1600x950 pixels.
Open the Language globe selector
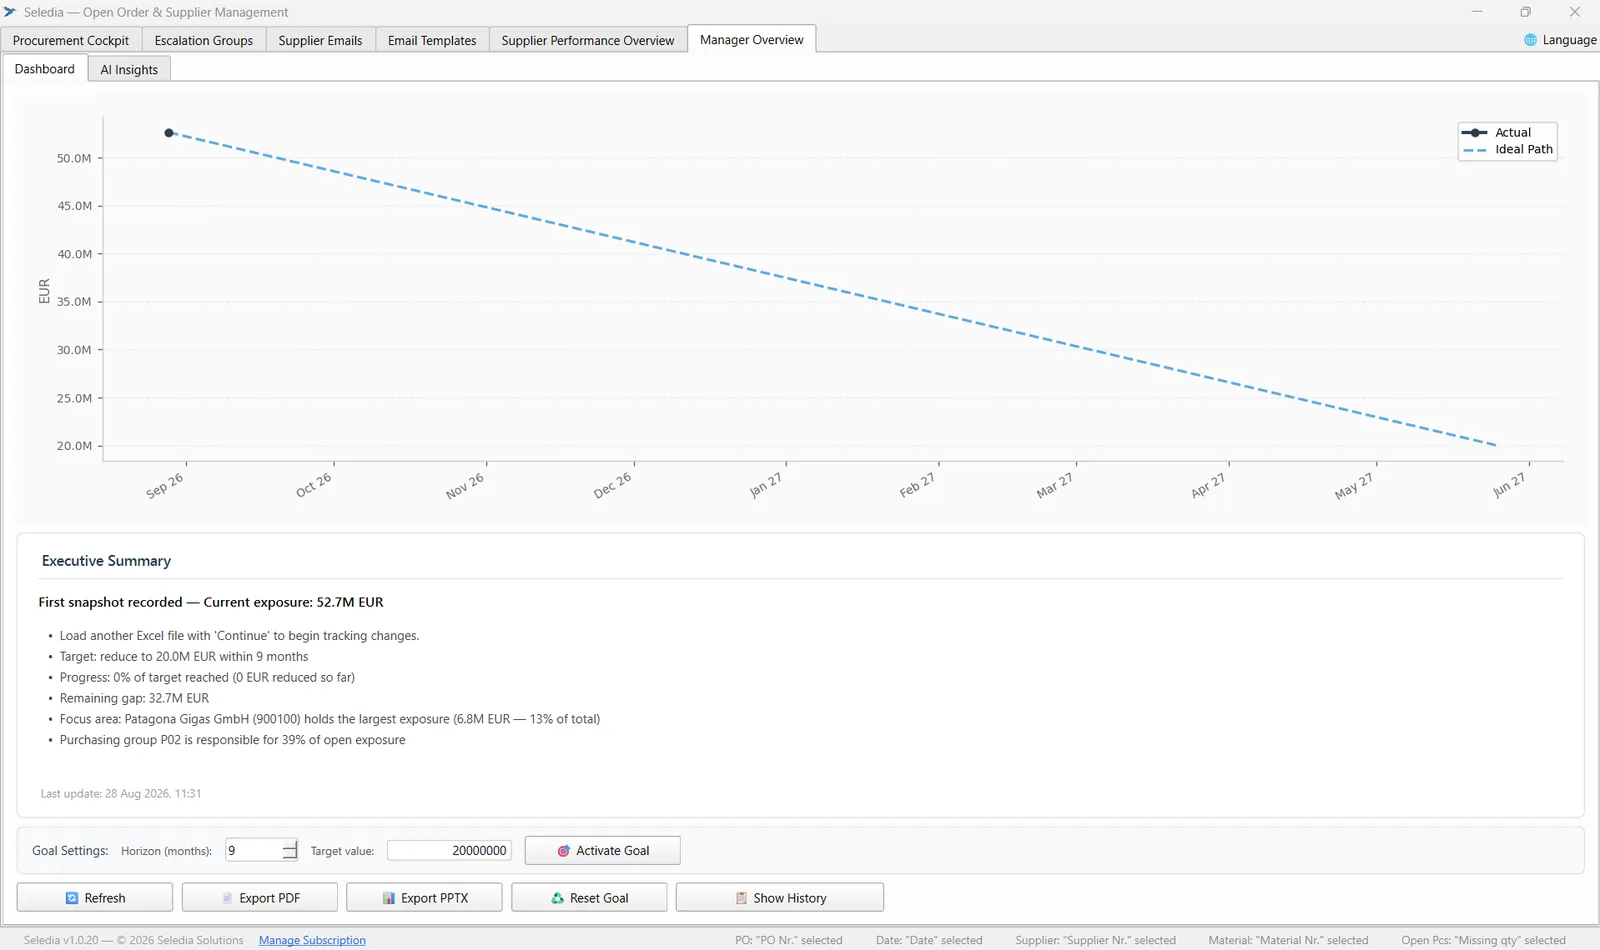pyautogui.click(x=1560, y=40)
